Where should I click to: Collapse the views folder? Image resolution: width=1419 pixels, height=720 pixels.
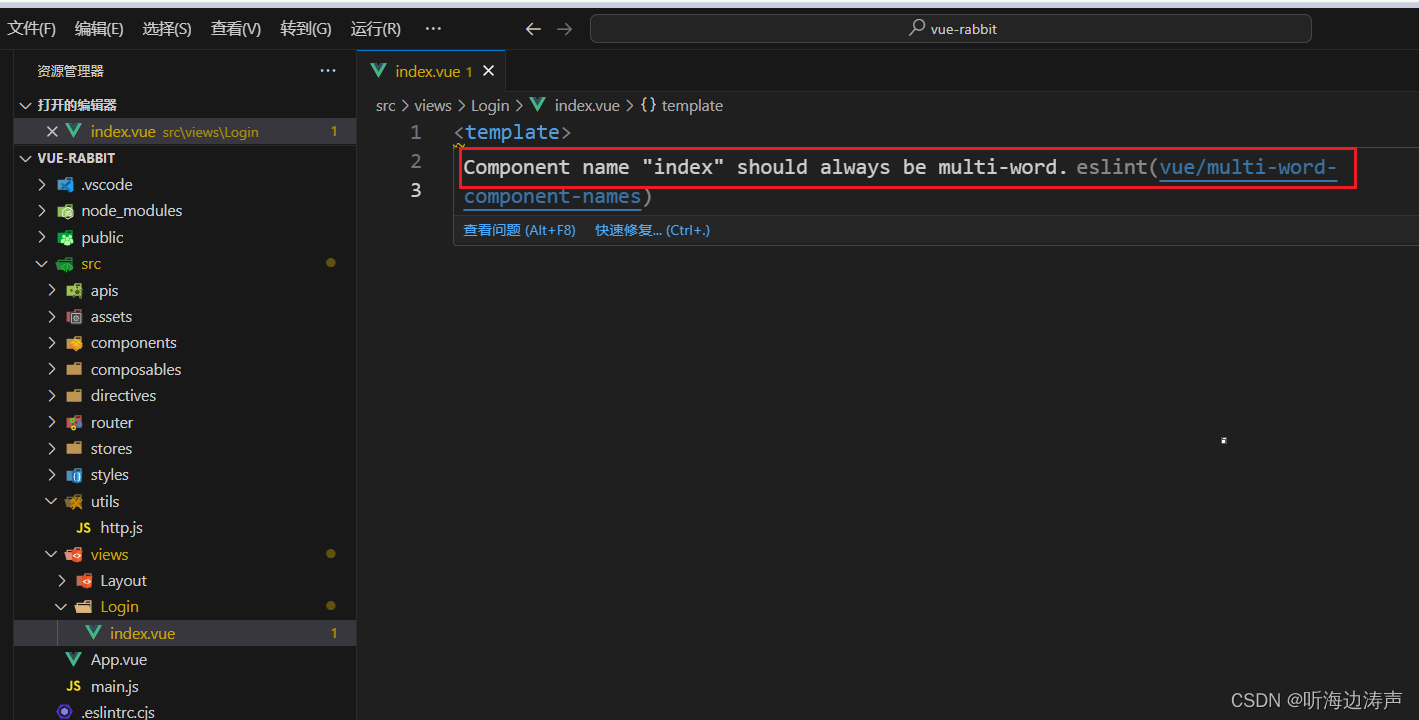click(x=52, y=555)
